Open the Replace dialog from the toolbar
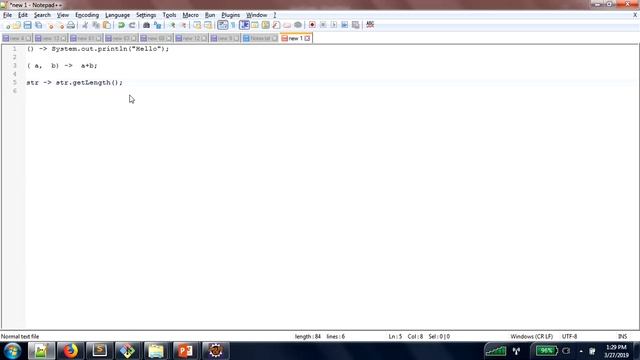 (157, 25)
